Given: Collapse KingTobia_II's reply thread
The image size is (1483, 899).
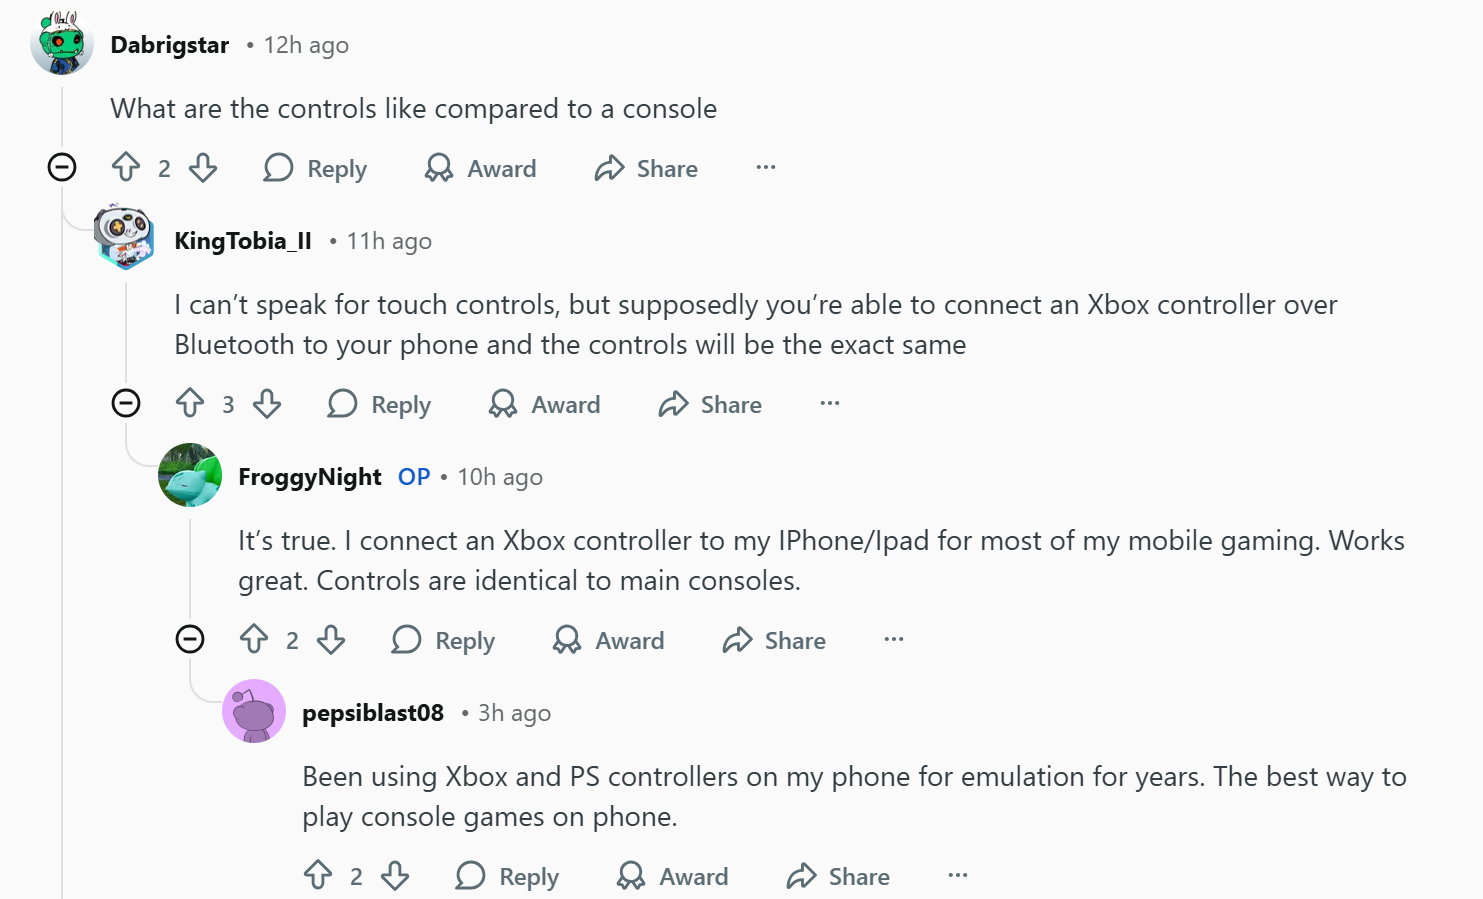Looking at the screenshot, I should [x=126, y=403].
